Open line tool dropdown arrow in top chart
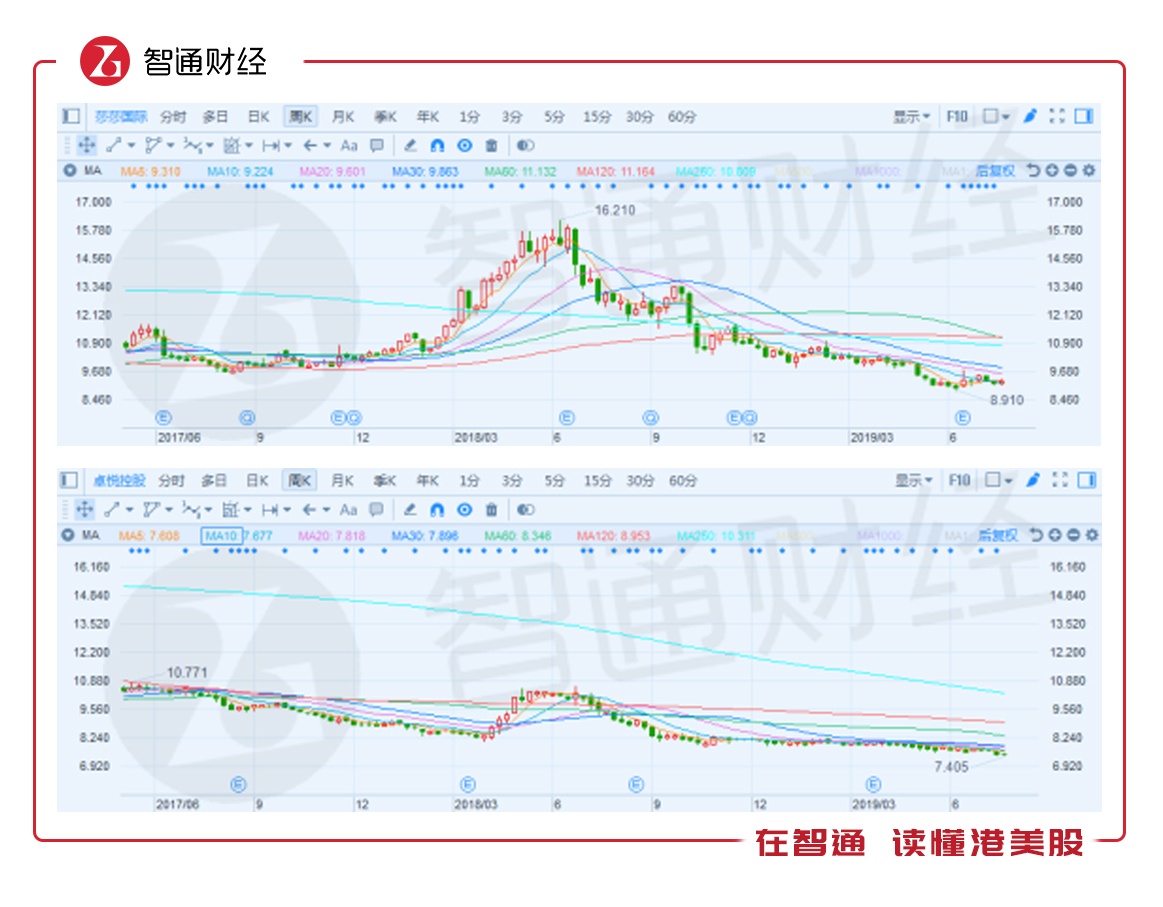 coord(131,145)
